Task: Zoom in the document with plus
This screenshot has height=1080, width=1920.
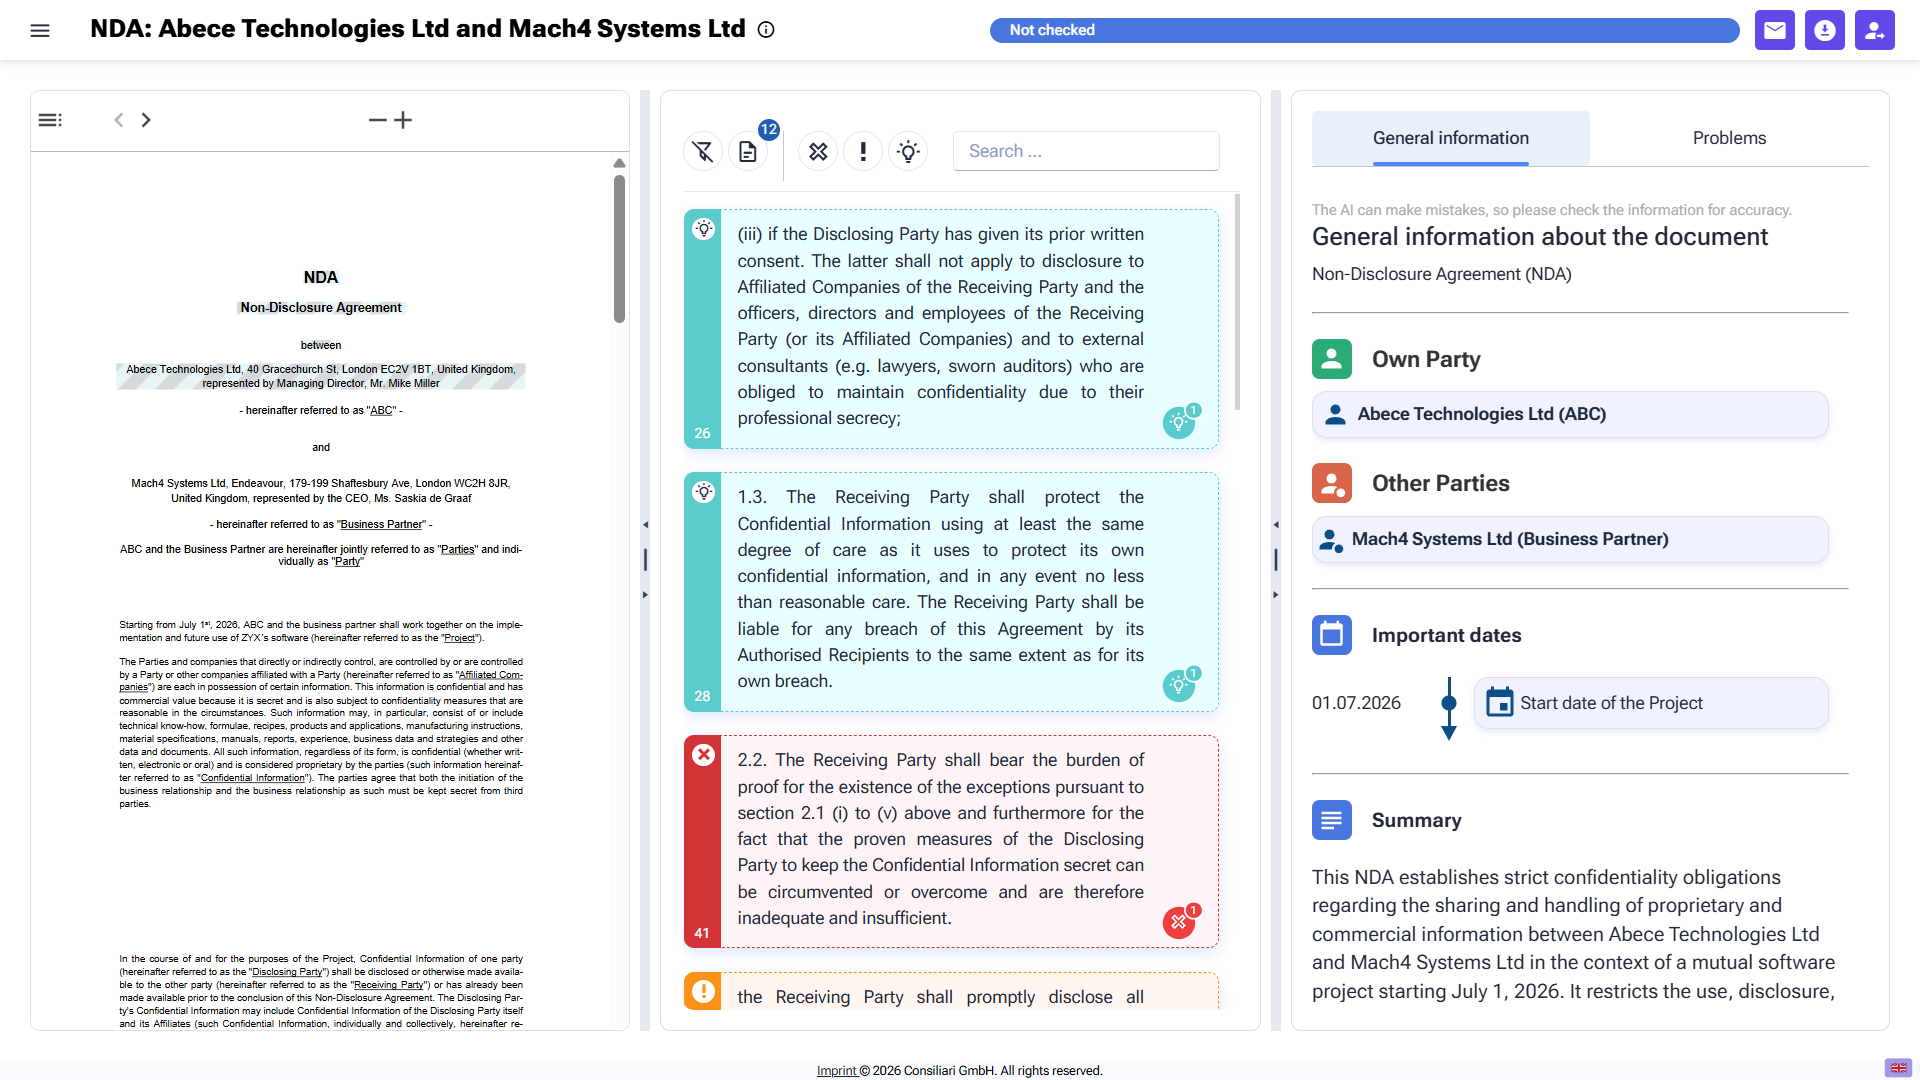Action: tap(403, 120)
